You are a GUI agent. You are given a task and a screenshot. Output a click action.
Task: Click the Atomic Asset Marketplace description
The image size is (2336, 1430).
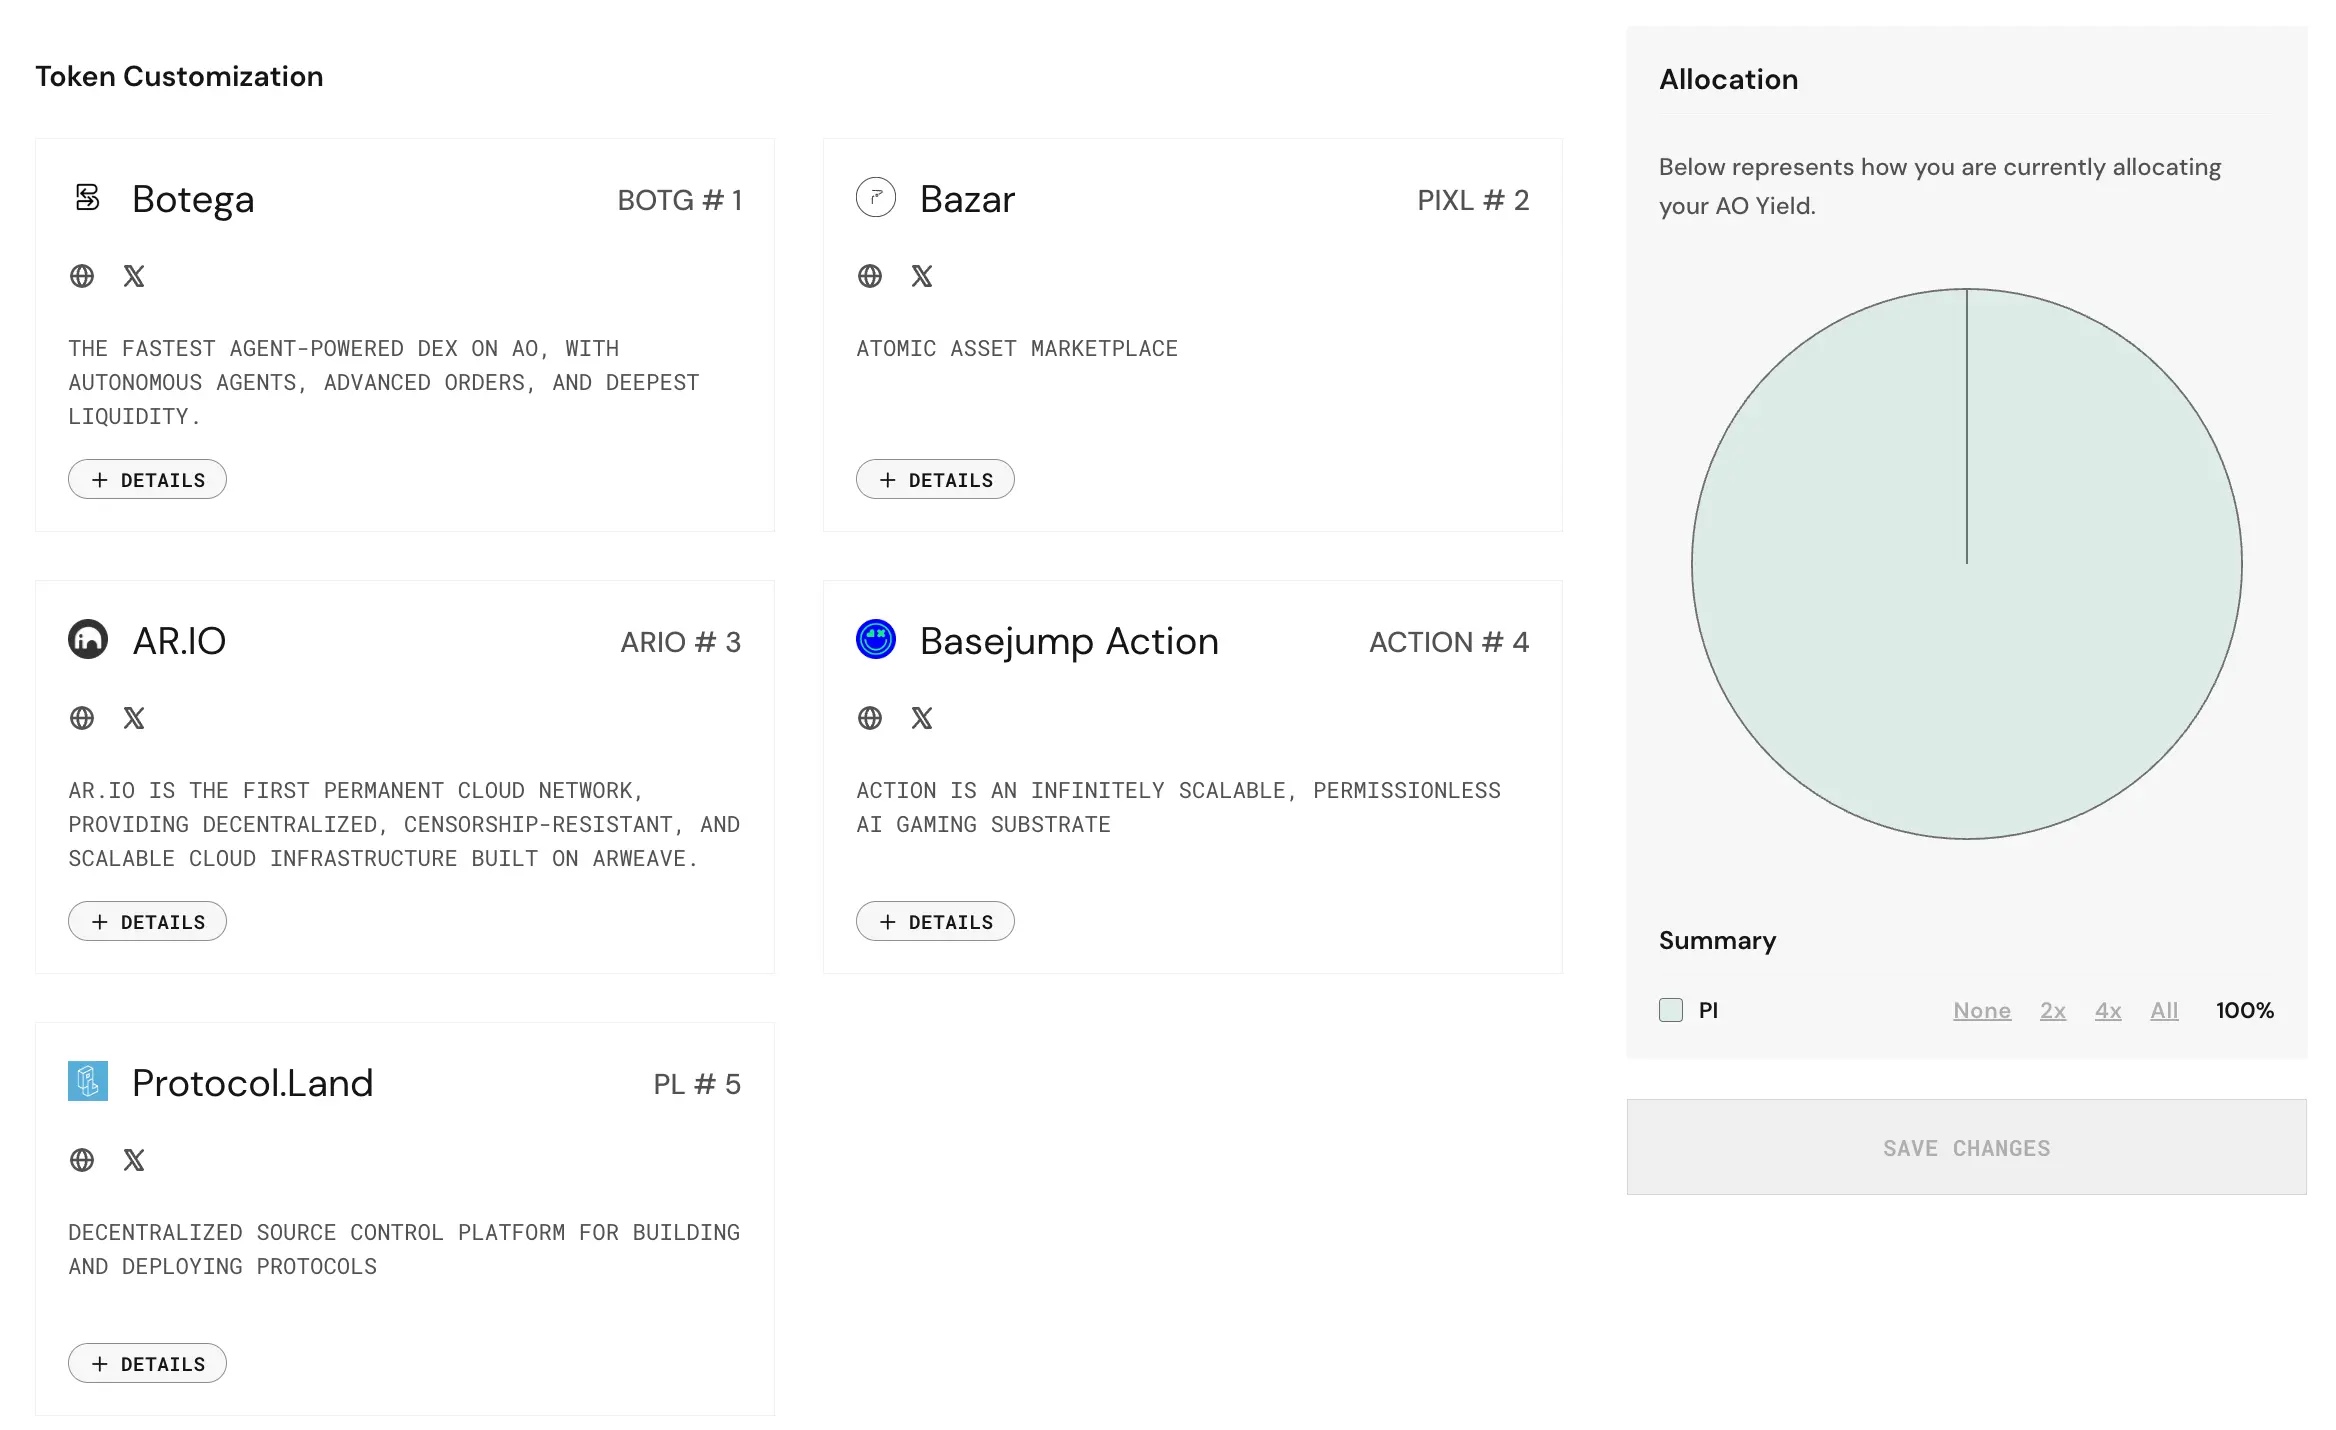(1017, 349)
